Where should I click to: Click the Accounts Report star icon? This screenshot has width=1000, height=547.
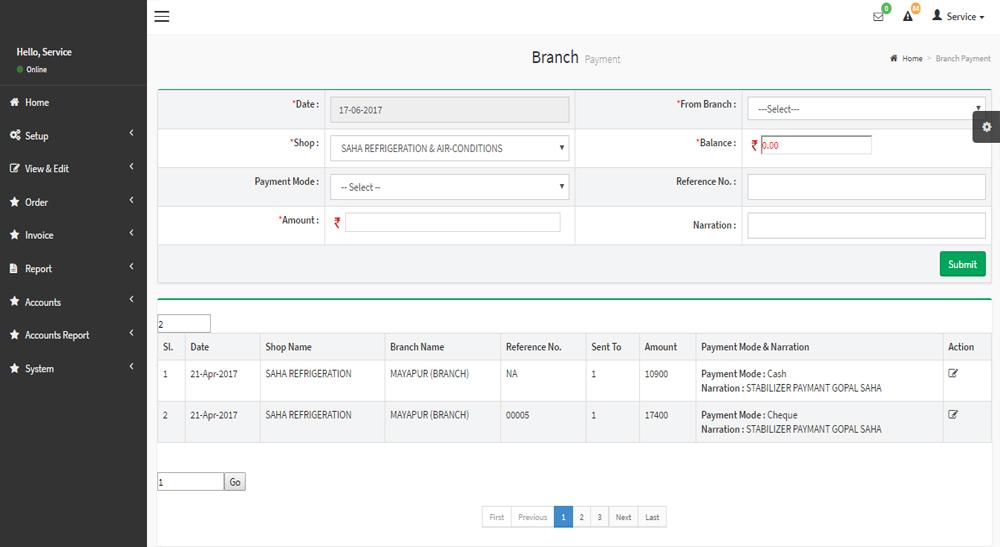(x=14, y=335)
